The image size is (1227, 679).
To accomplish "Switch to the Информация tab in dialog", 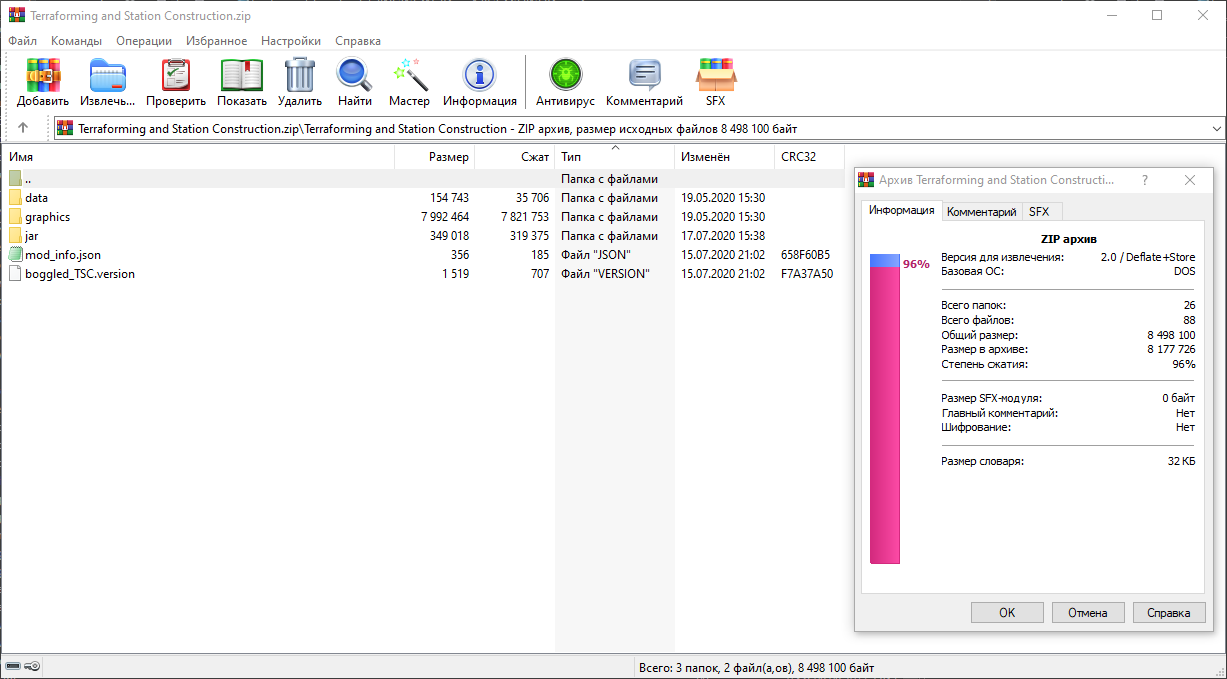I will 902,210.
